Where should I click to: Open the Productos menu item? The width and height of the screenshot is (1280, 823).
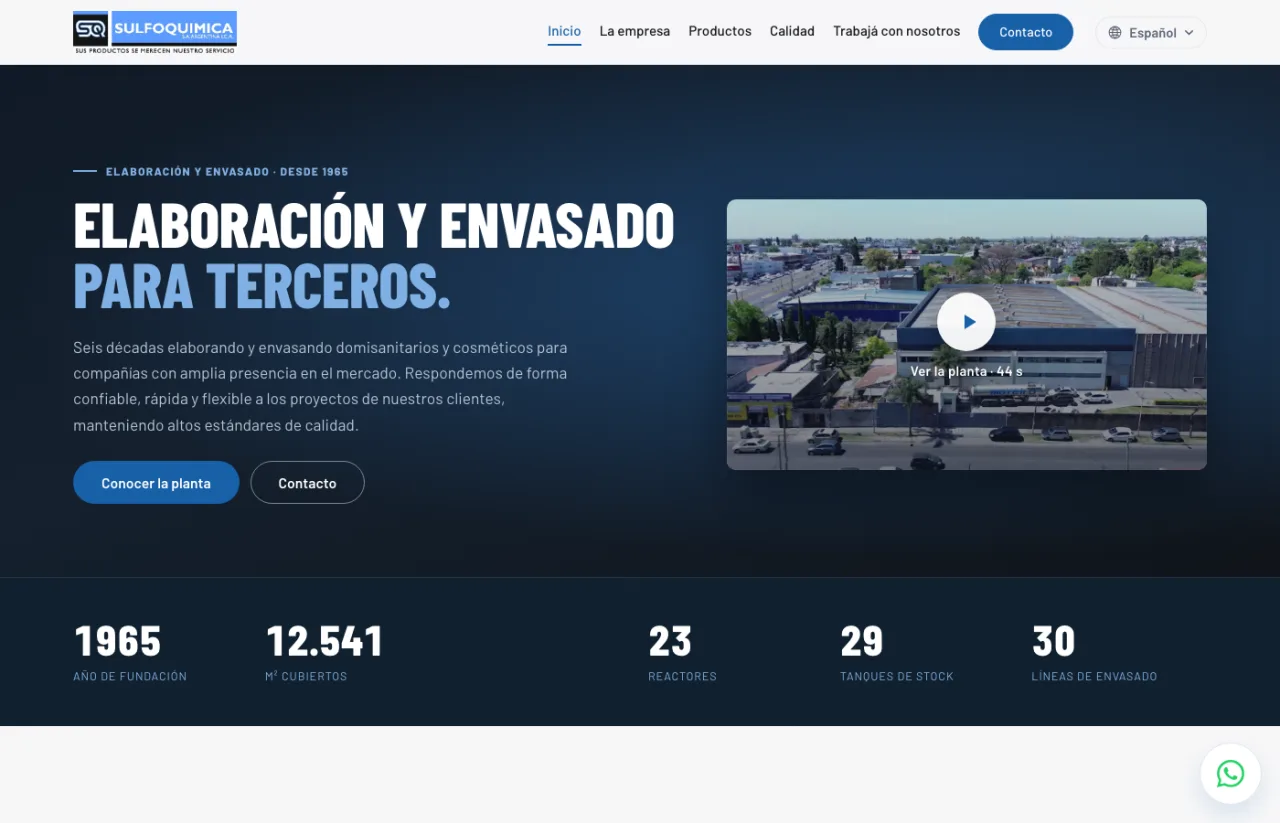(720, 31)
